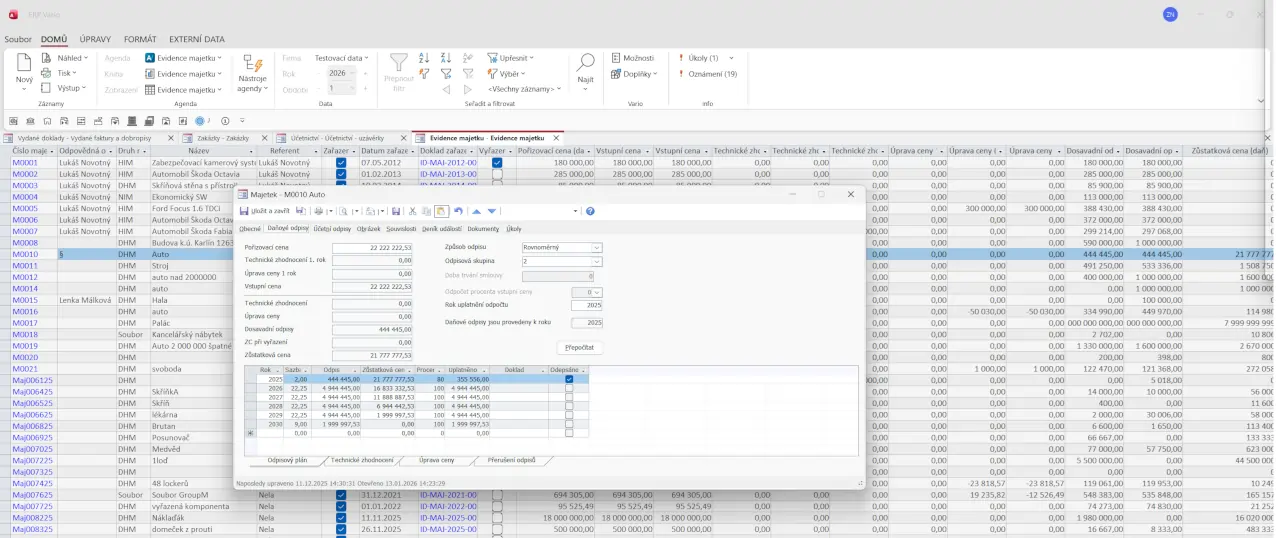Expand the Způsob odpisu dropdown
Image resolution: width=1276 pixels, height=538 pixels.
coord(597,247)
